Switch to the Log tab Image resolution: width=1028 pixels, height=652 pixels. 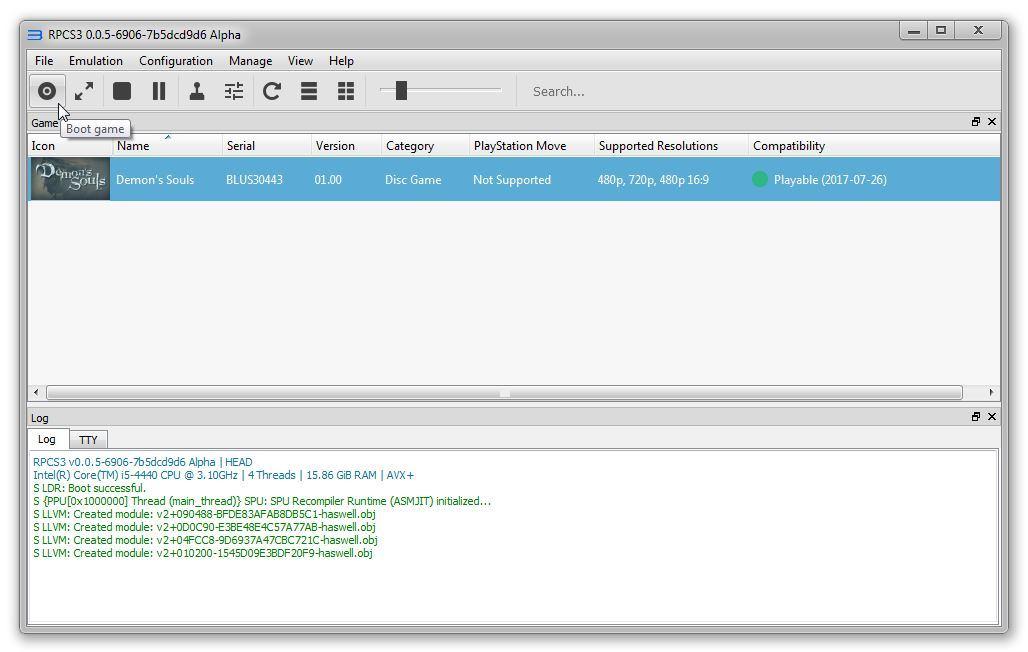47,439
